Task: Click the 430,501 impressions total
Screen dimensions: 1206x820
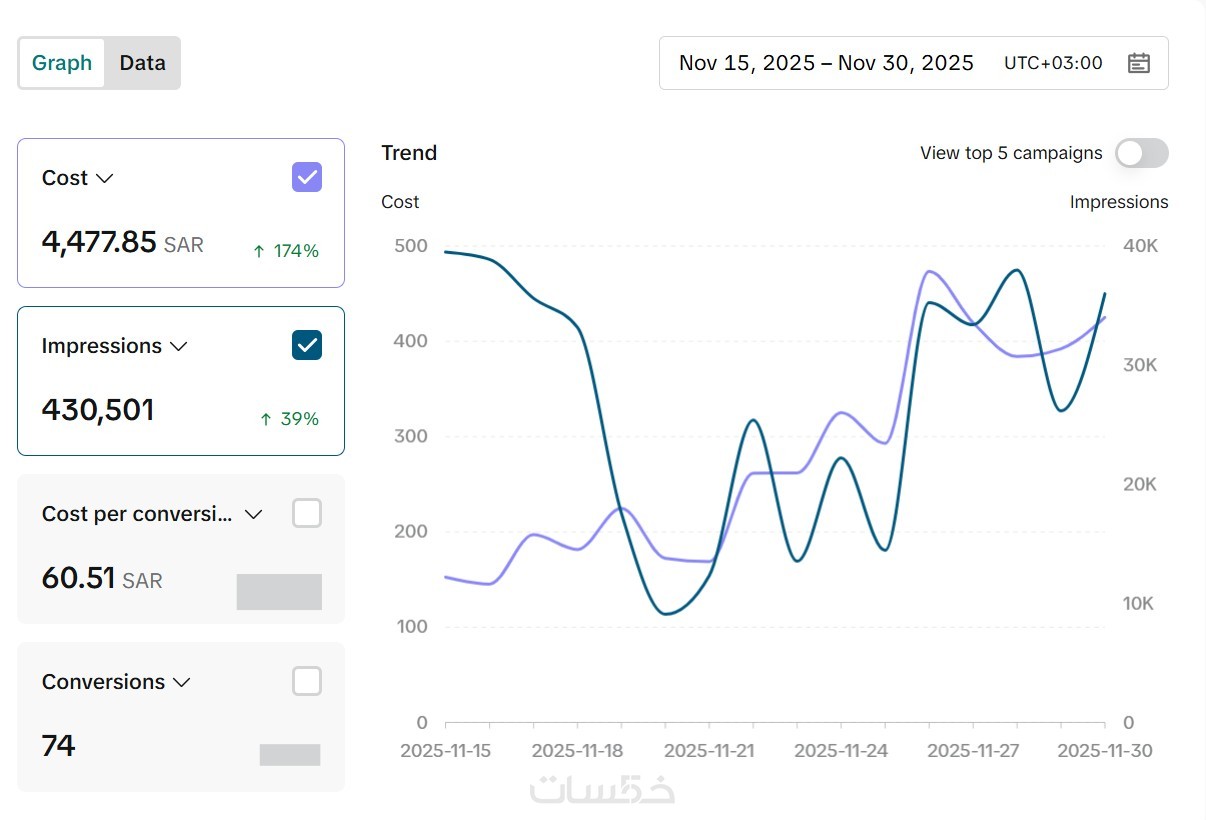Action: 98,410
